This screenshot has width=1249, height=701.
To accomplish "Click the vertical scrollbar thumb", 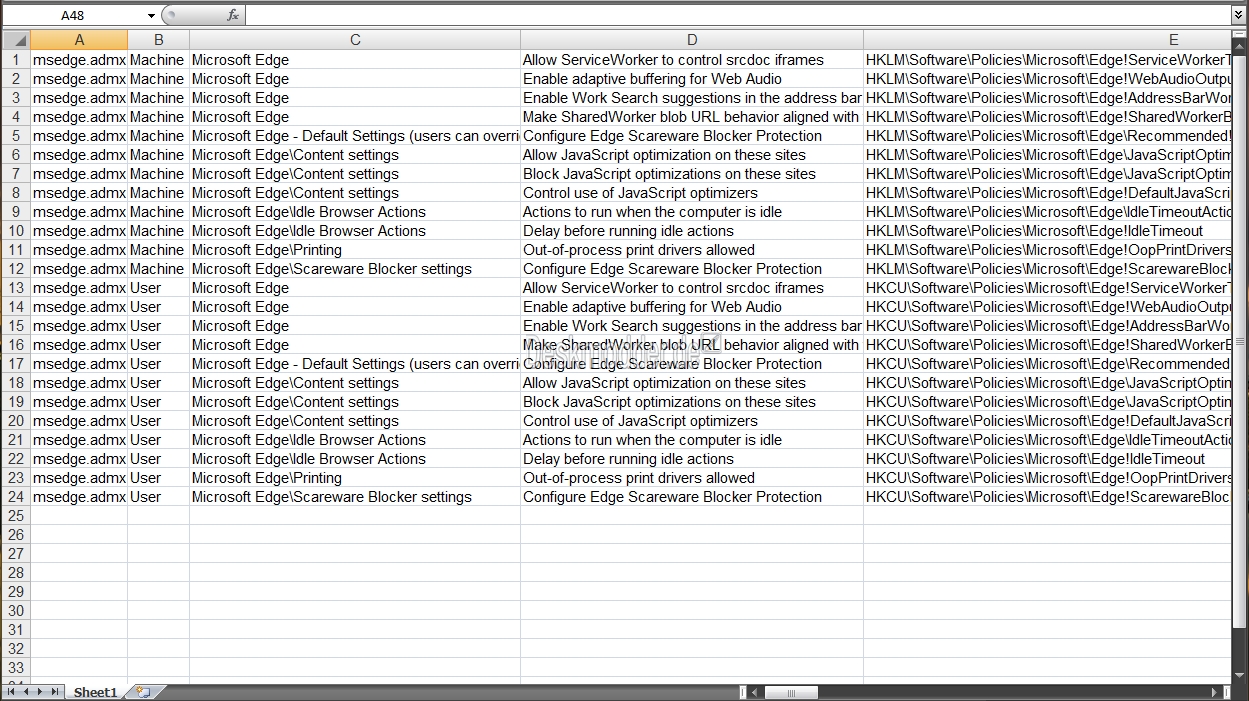I will tap(1240, 340).
